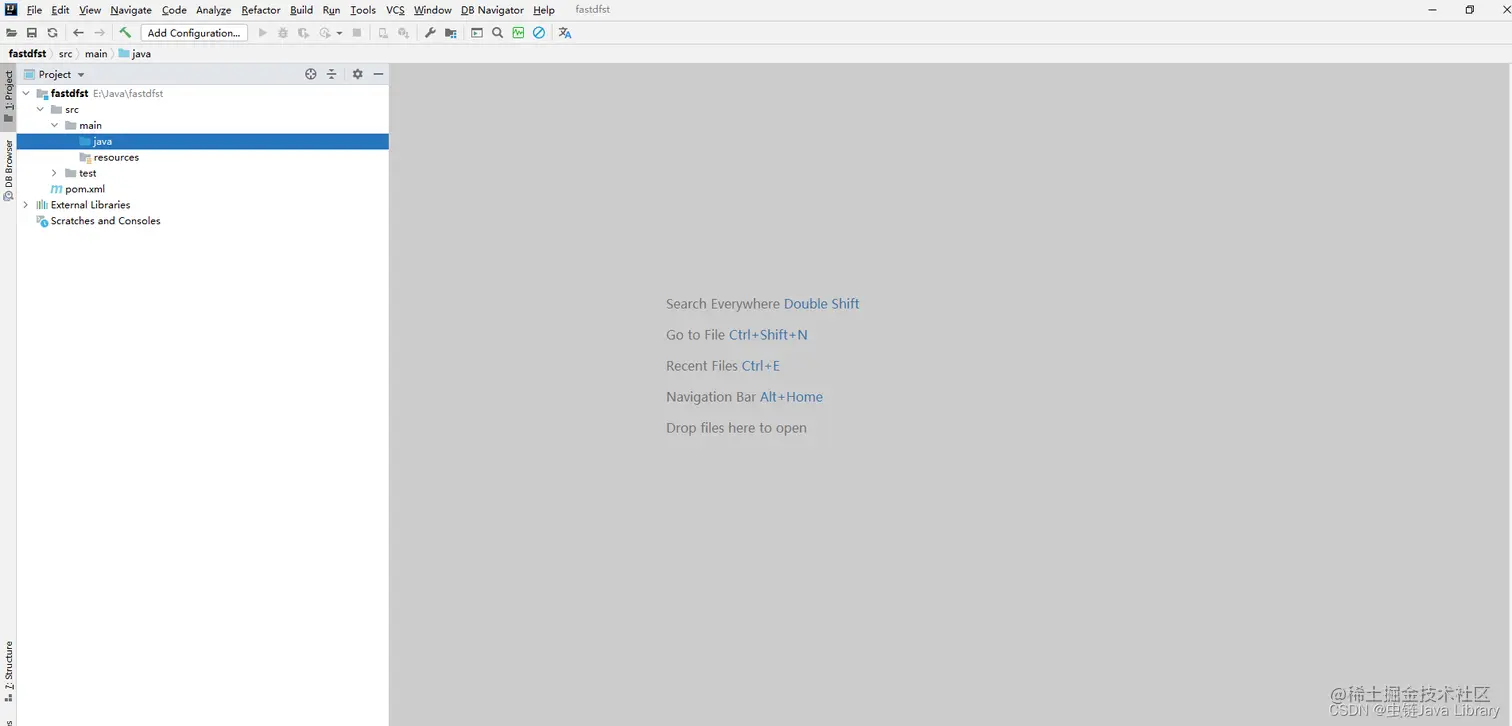Click the green monitor graph toolbar icon
Image resolution: width=1512 pixels, height=726 pixels.
pos(518,33)
